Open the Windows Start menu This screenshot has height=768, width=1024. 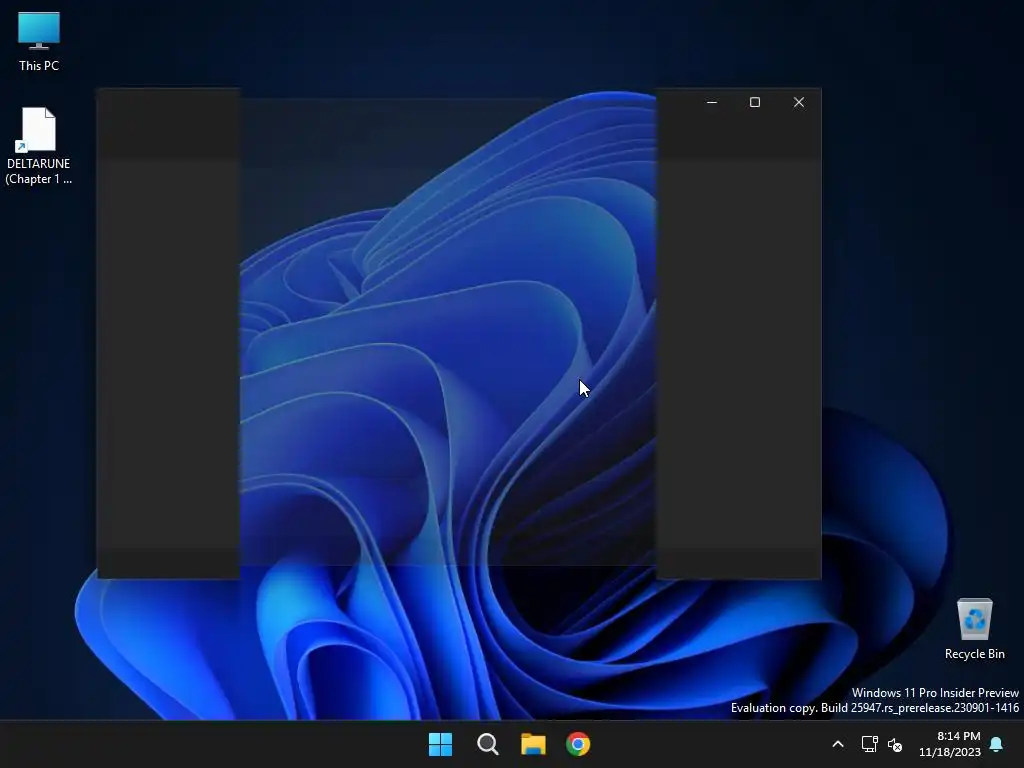click(440, 744)
